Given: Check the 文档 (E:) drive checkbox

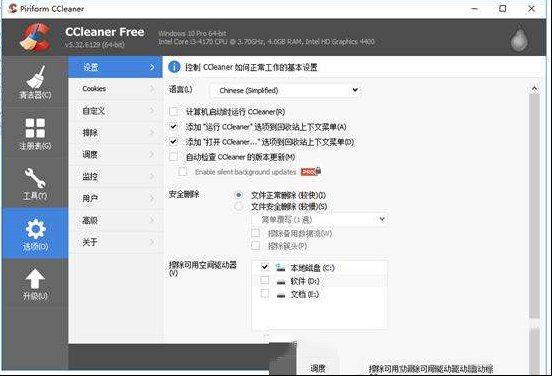Looking at the screenshot, I should click(x=264, y=294).
